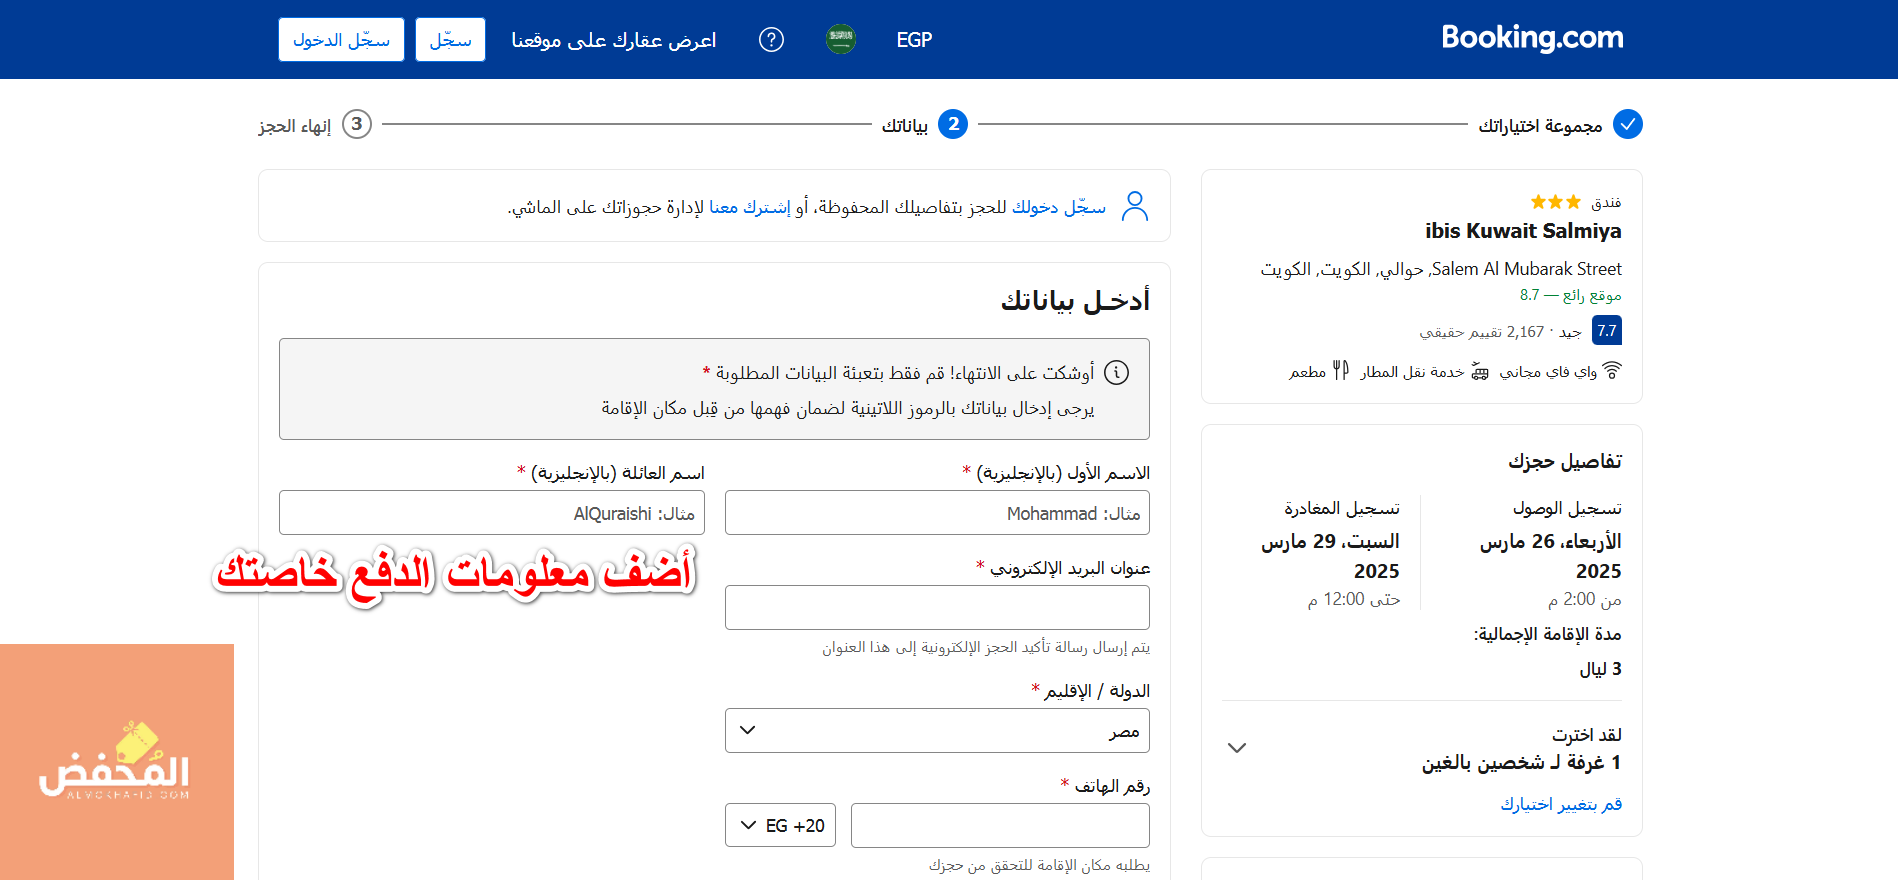Click the free WiFi icon
This screenshot has height=880, width=1898.
[1612, 371]
